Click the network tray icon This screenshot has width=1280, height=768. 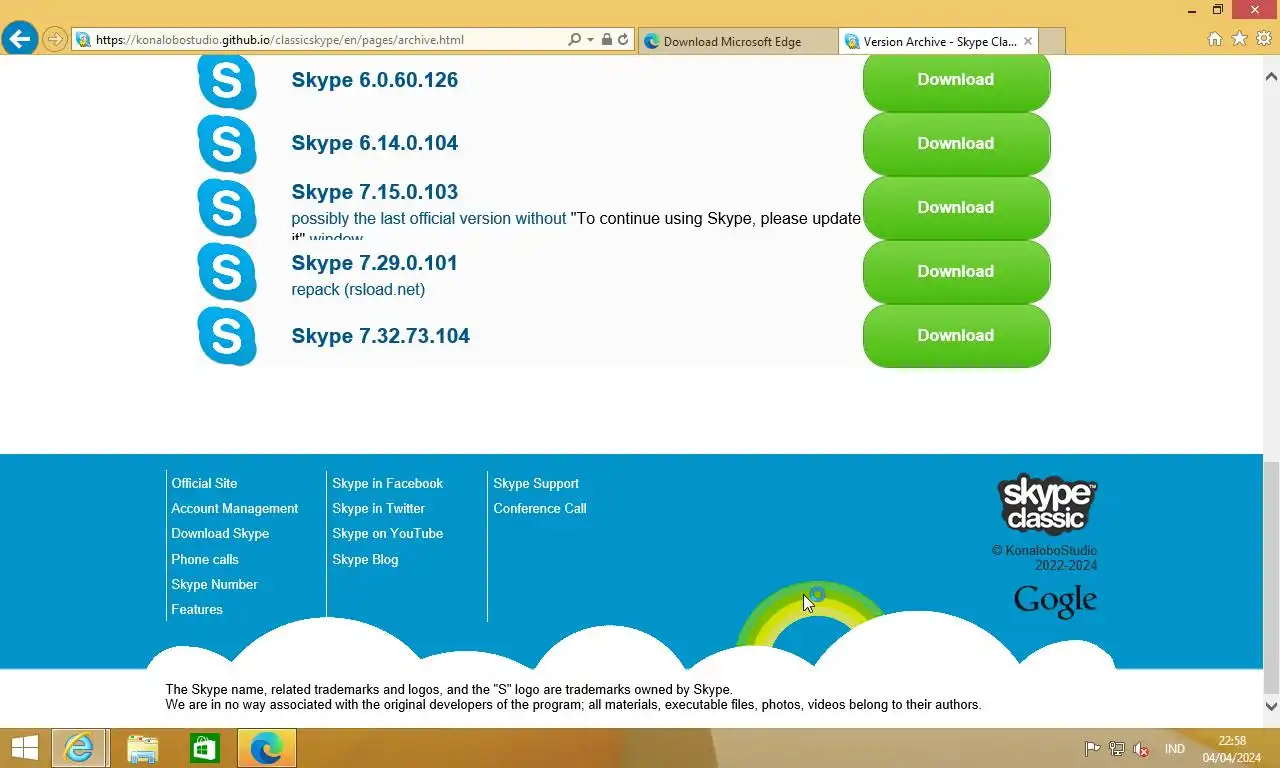1117,749
